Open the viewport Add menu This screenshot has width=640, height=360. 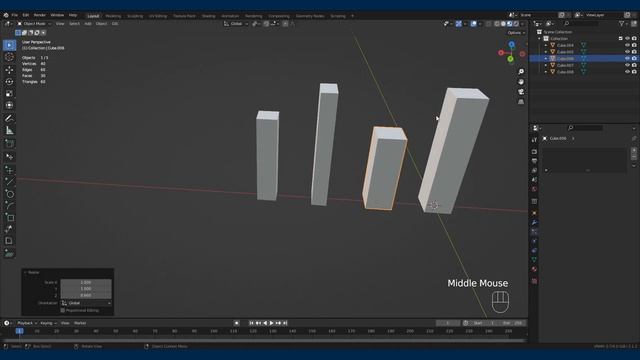click(x=88, y=24)
